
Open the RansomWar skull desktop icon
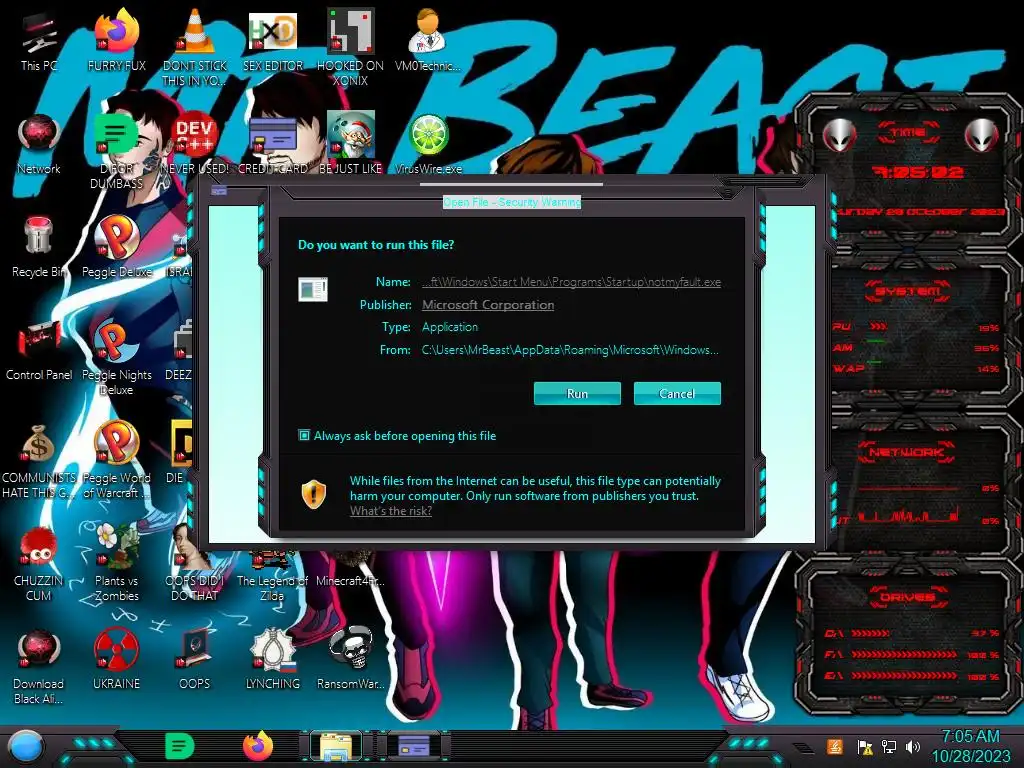350,660
